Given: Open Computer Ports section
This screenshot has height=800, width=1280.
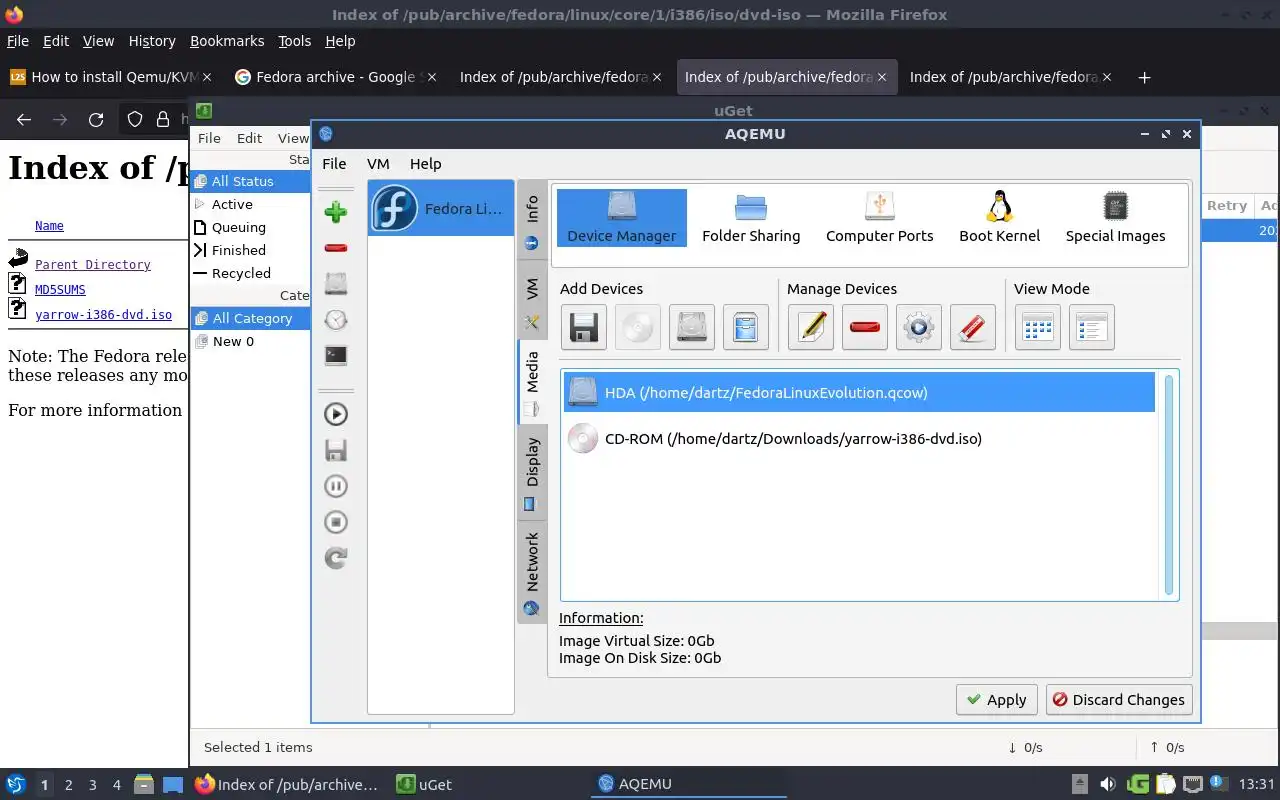Looking at the screenshot, I should (x=880, y=218).
